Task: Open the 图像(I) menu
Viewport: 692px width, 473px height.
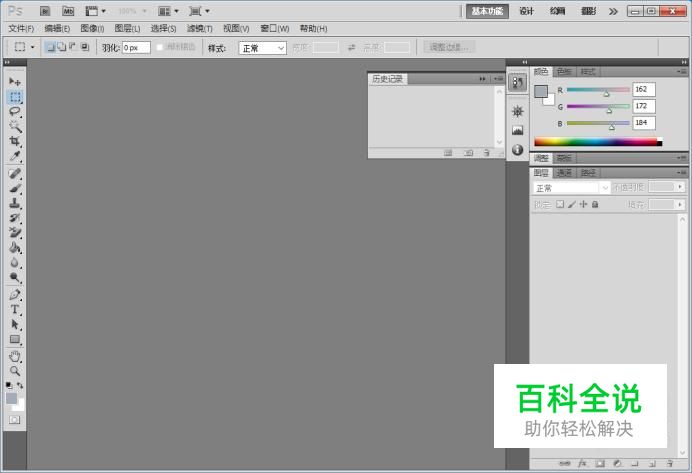Action: (92, 29)
